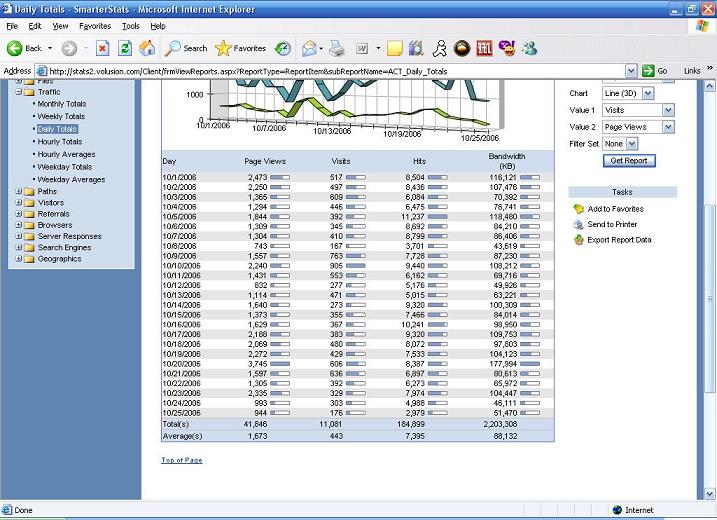The height and width of the screenshot is (520, 717).
Task: Open the Tools menu
Action: pyautogui.click(x=131, y=26)
